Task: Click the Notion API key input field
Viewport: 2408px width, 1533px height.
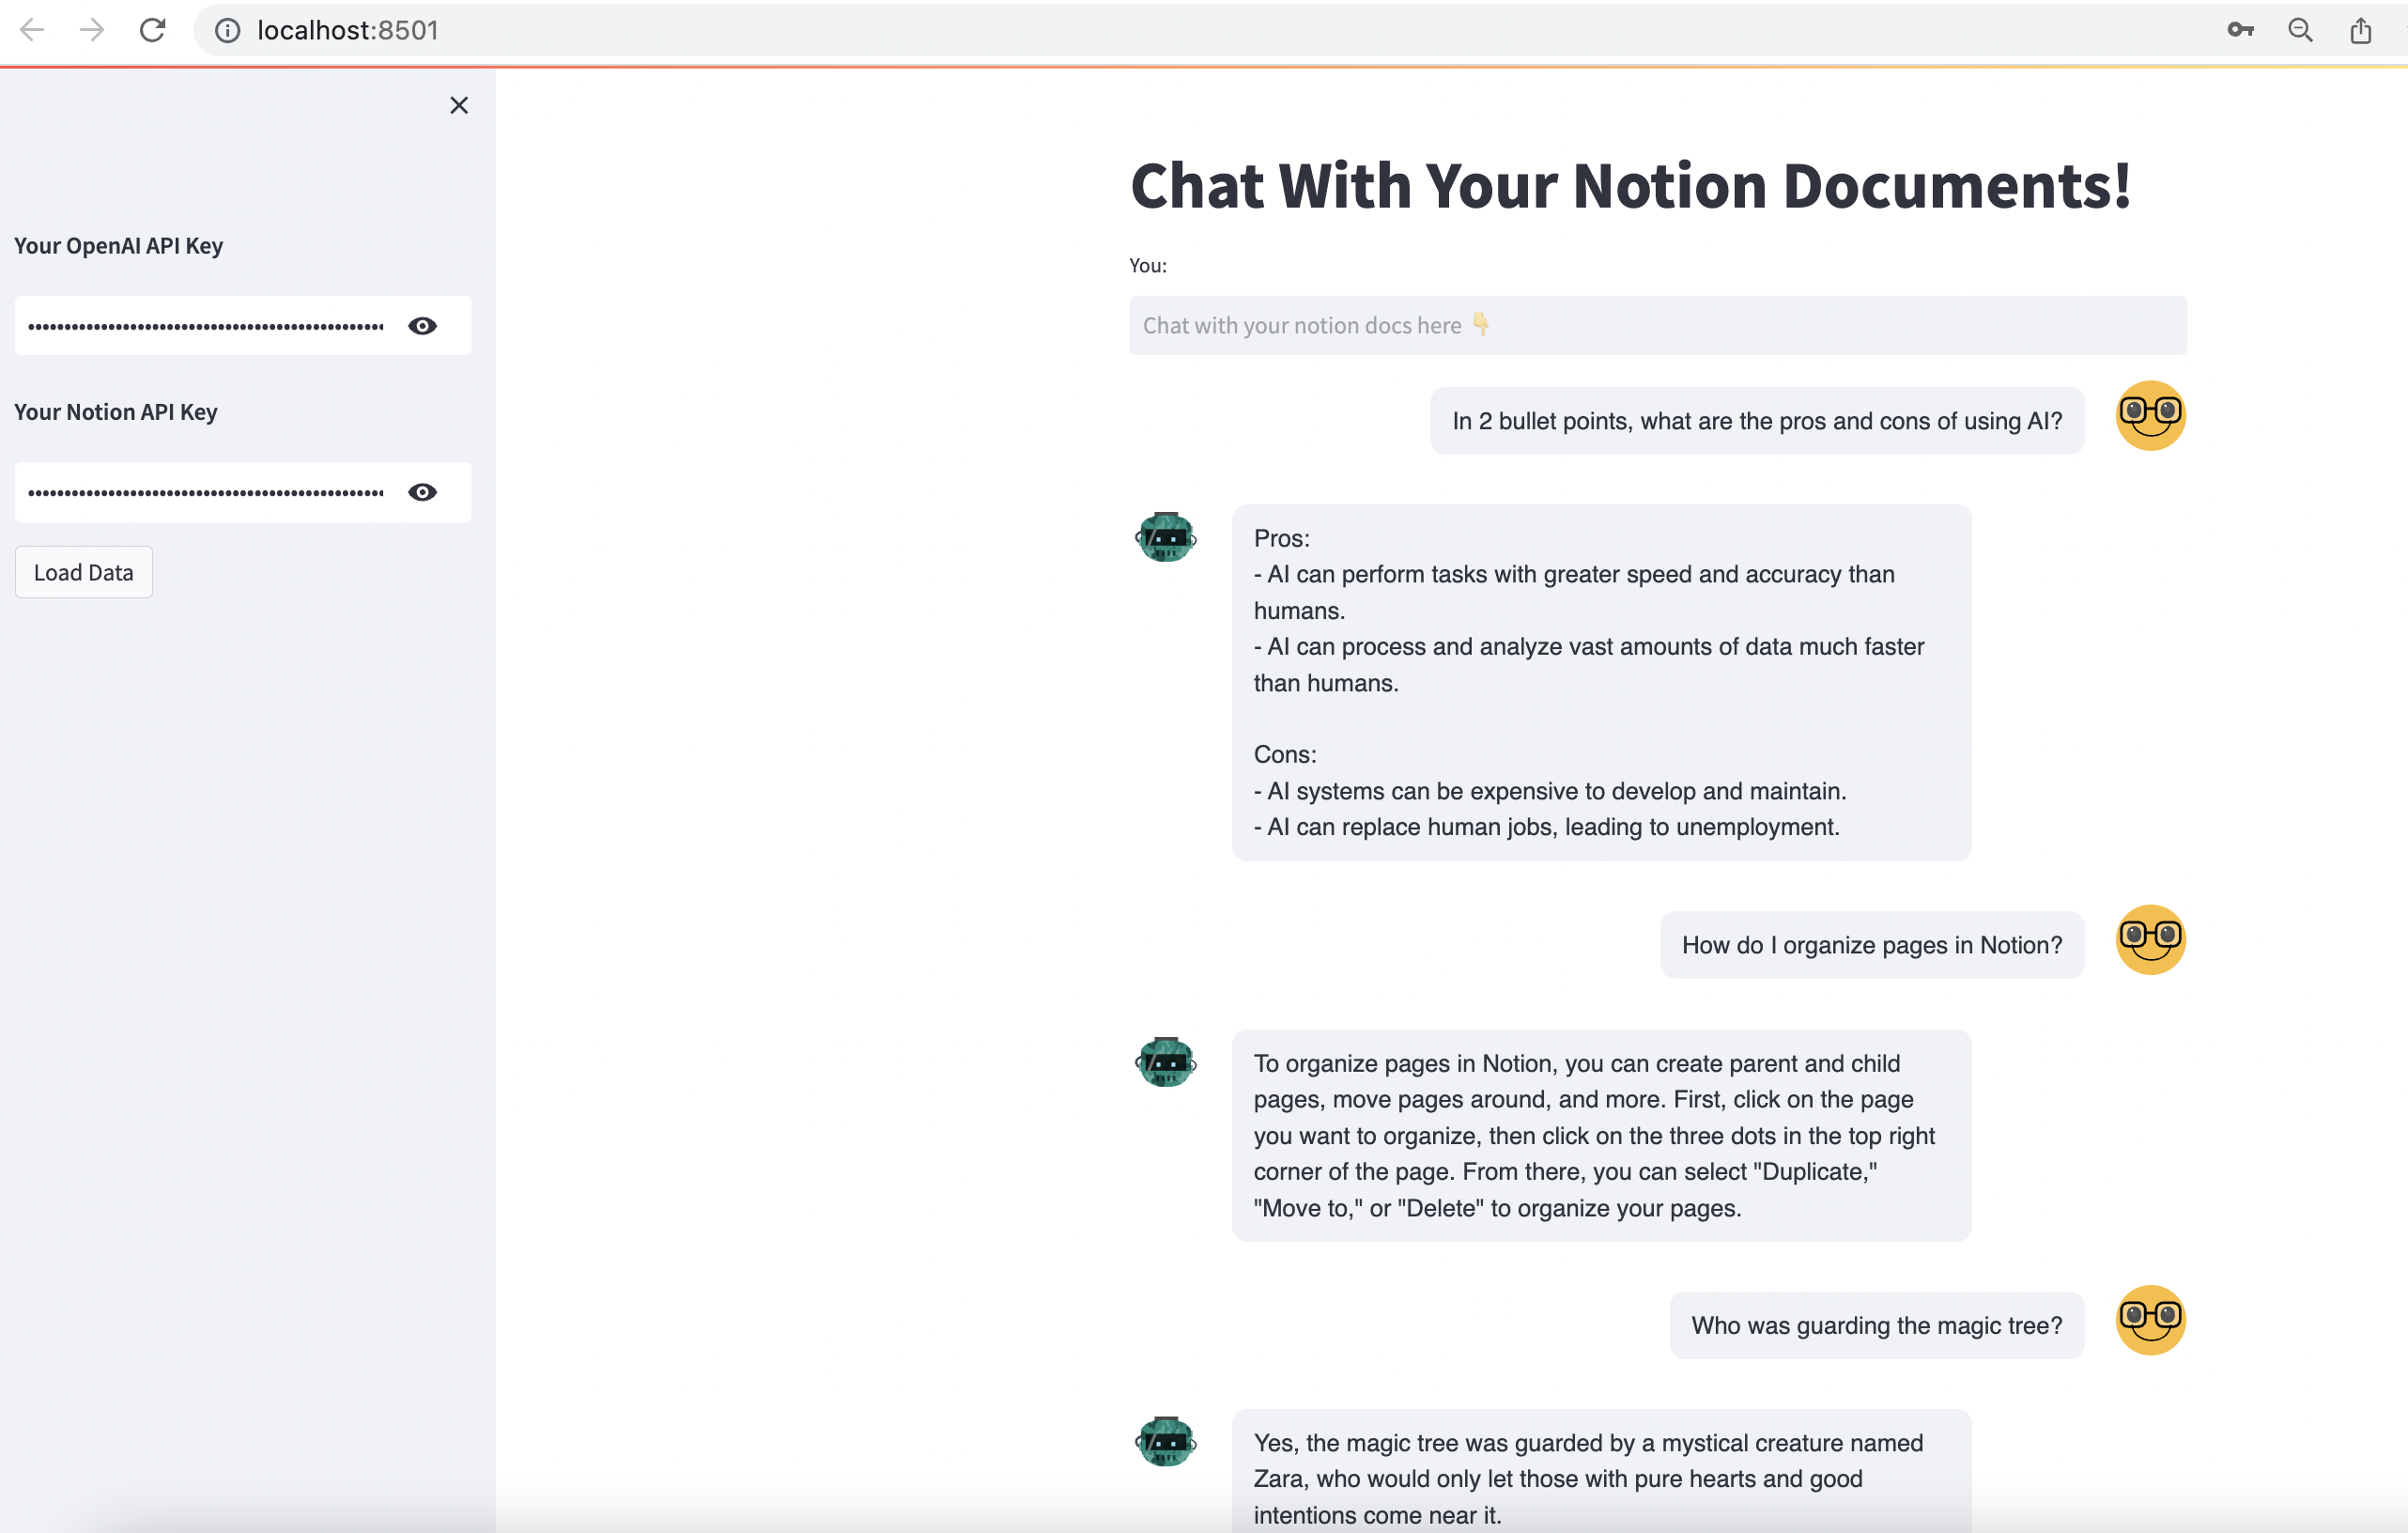Action: click(200, 492)
